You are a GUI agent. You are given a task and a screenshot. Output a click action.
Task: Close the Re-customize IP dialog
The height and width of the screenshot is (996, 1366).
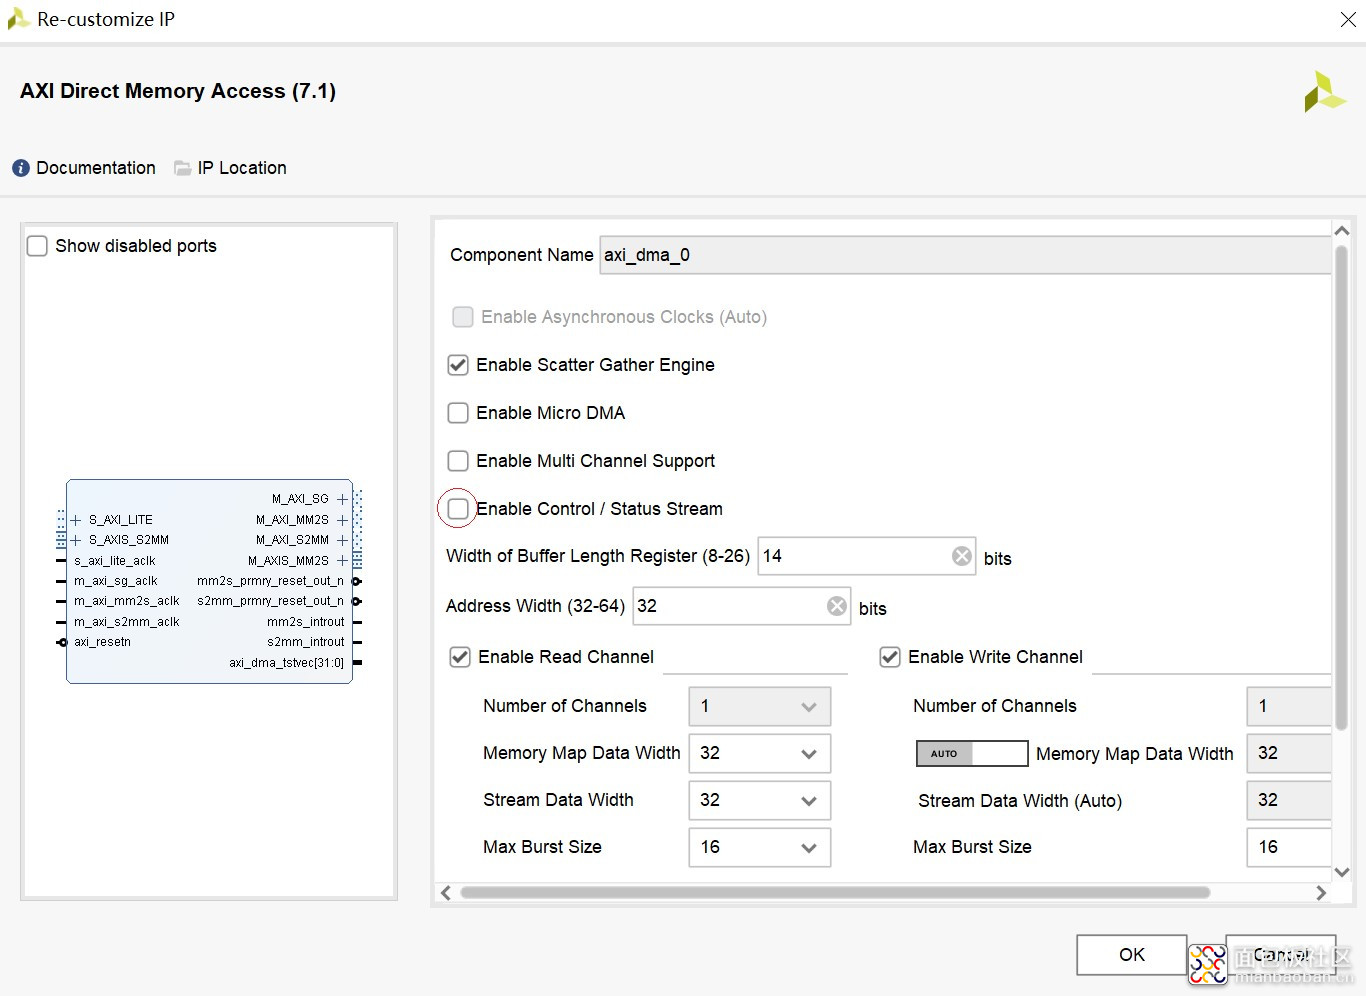pyautogui.click(x=1348, y=20)
